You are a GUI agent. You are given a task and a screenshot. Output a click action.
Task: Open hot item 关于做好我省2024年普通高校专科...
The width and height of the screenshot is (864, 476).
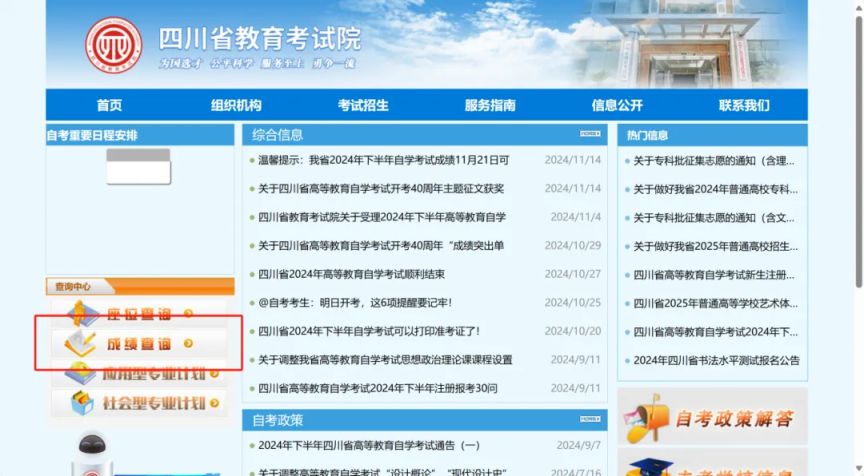[715, 190]
